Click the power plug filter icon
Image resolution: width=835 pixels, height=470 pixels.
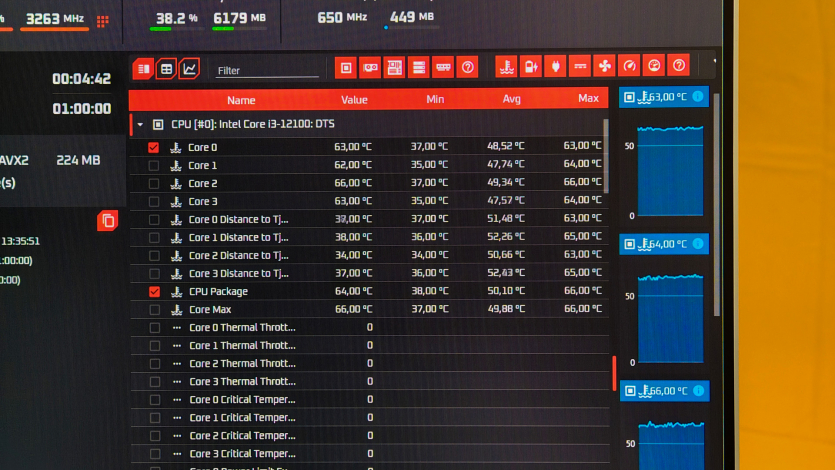(x=555, y=66)
